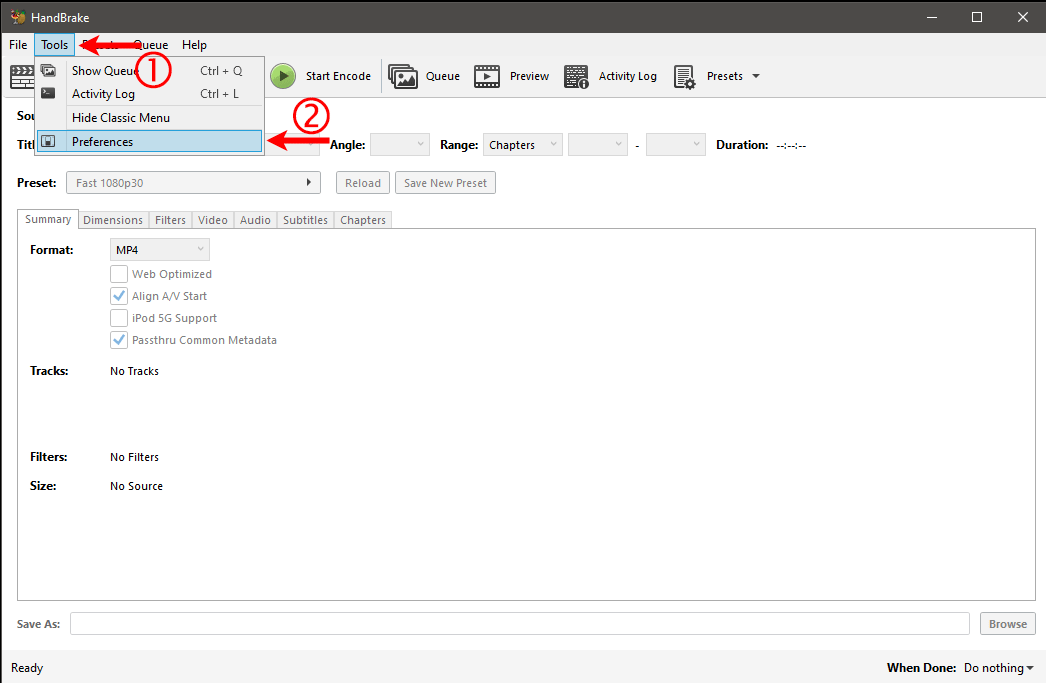Screen dimensions: 1046x683
Task: Click the Start Encode green play icon
Action: coord(283,76)
